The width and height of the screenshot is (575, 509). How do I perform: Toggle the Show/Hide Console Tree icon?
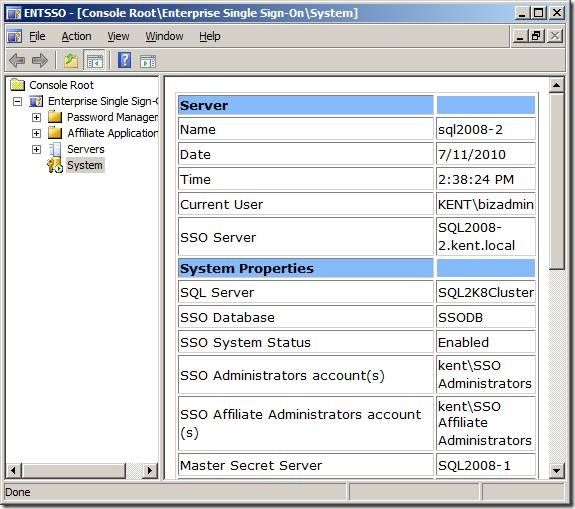click(95, 61)
